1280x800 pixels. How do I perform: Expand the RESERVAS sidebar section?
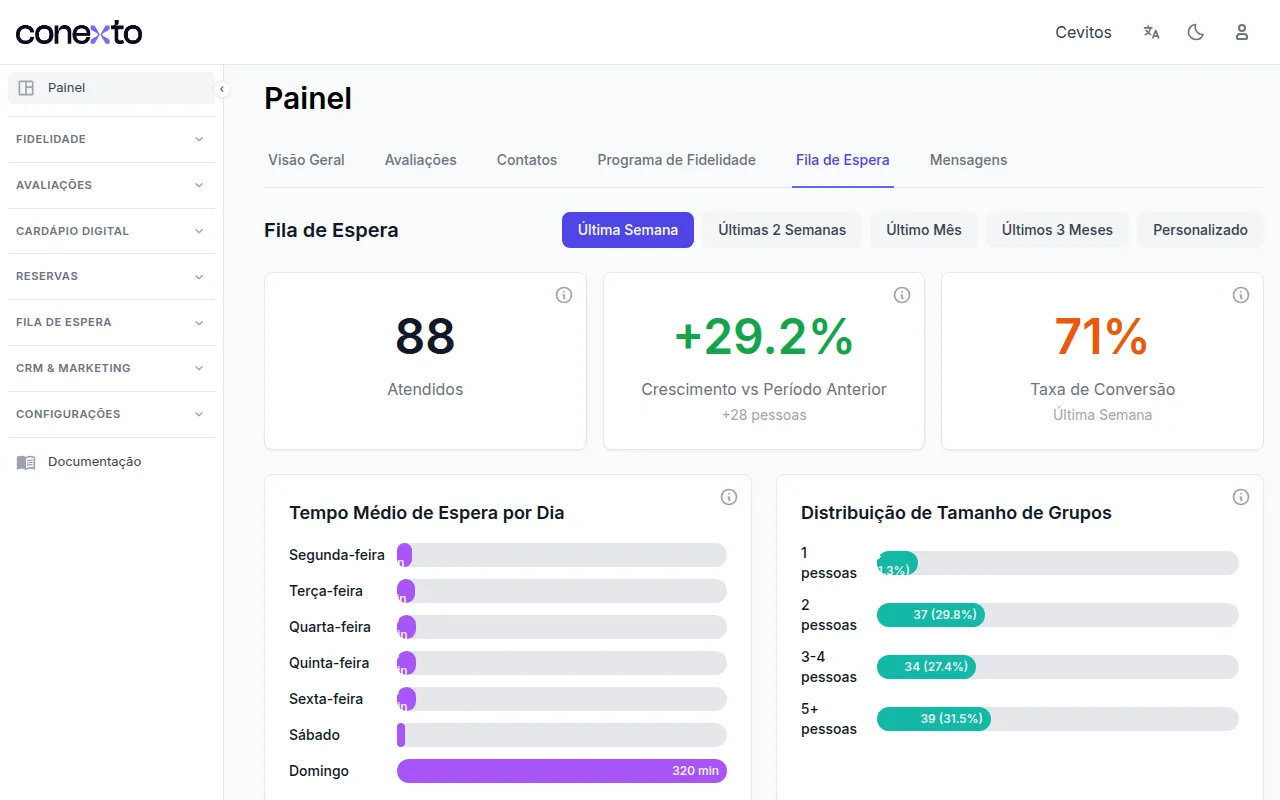pos(111,276)
